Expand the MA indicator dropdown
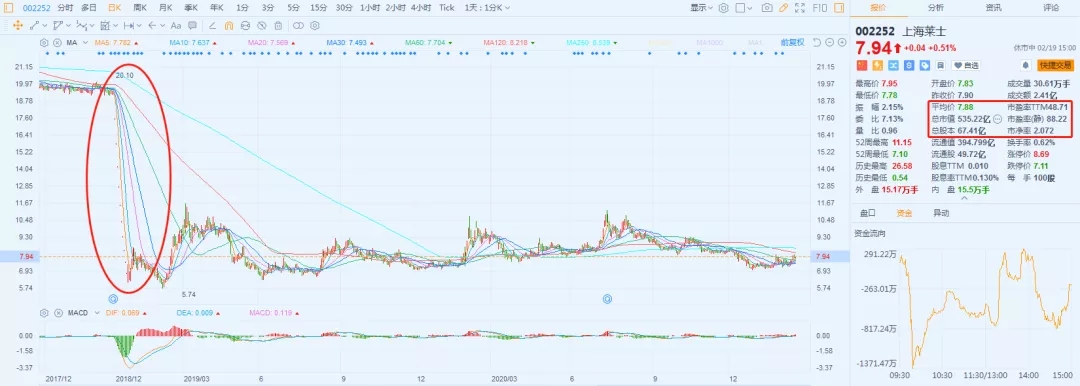1080x386 pixels. 85,43
